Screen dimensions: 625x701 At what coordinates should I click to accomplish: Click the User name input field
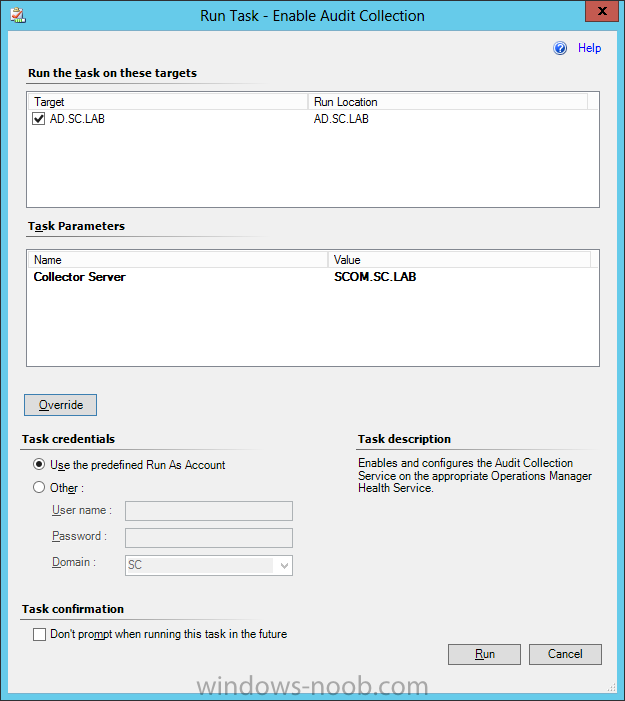(209, 511)
